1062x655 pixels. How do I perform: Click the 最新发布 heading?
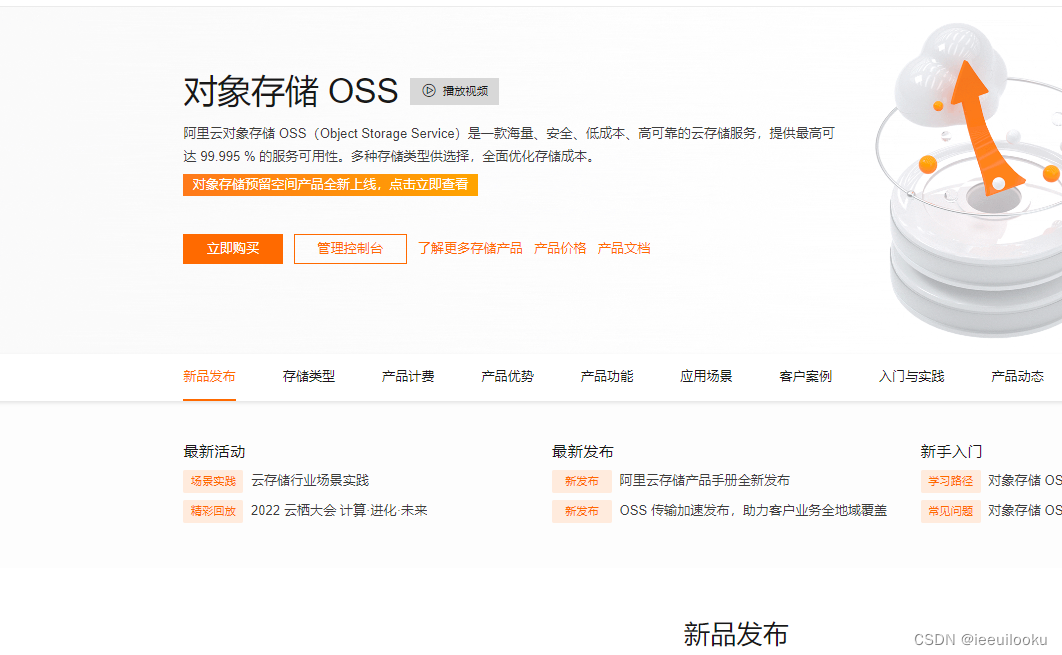pyautogui.click(x=582, y=452)
